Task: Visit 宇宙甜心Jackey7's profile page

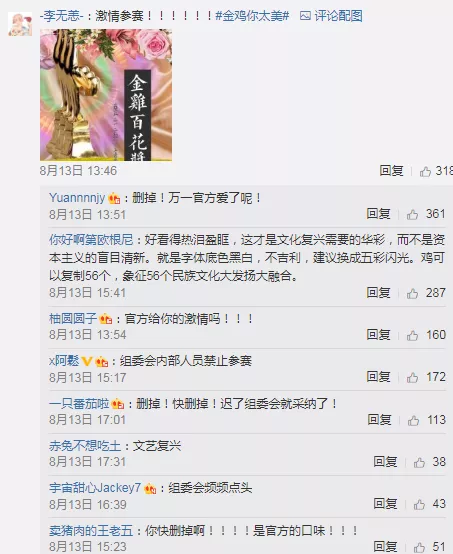Action: point(95,488)
